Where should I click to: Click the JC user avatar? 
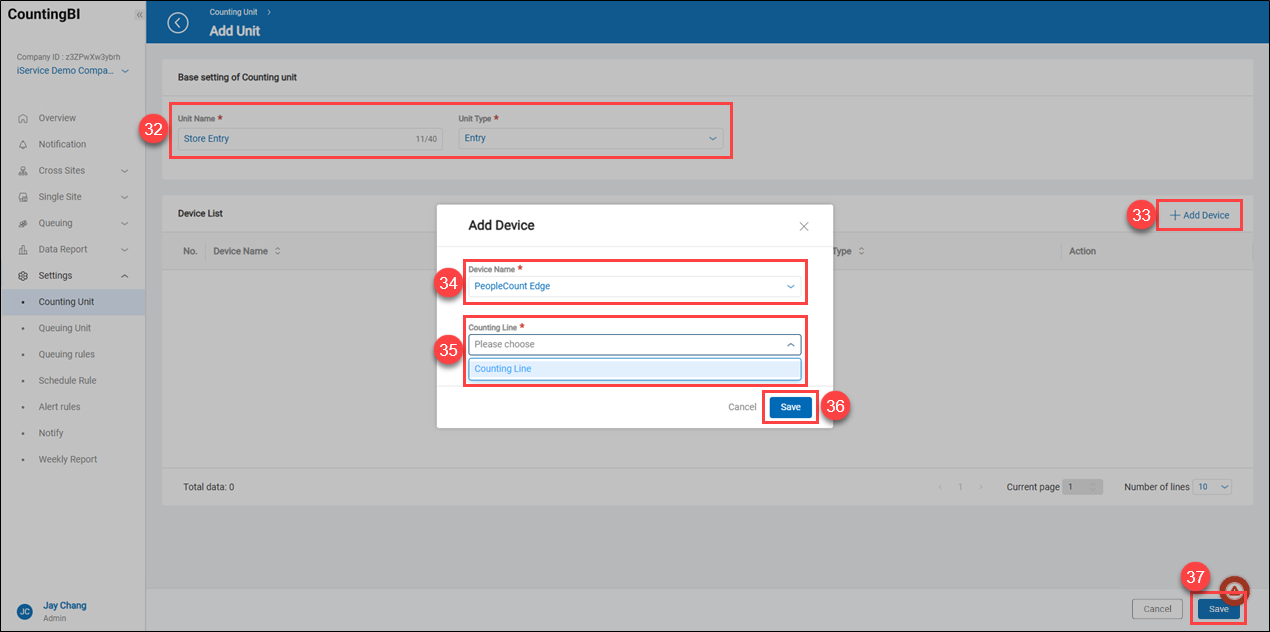24,611
